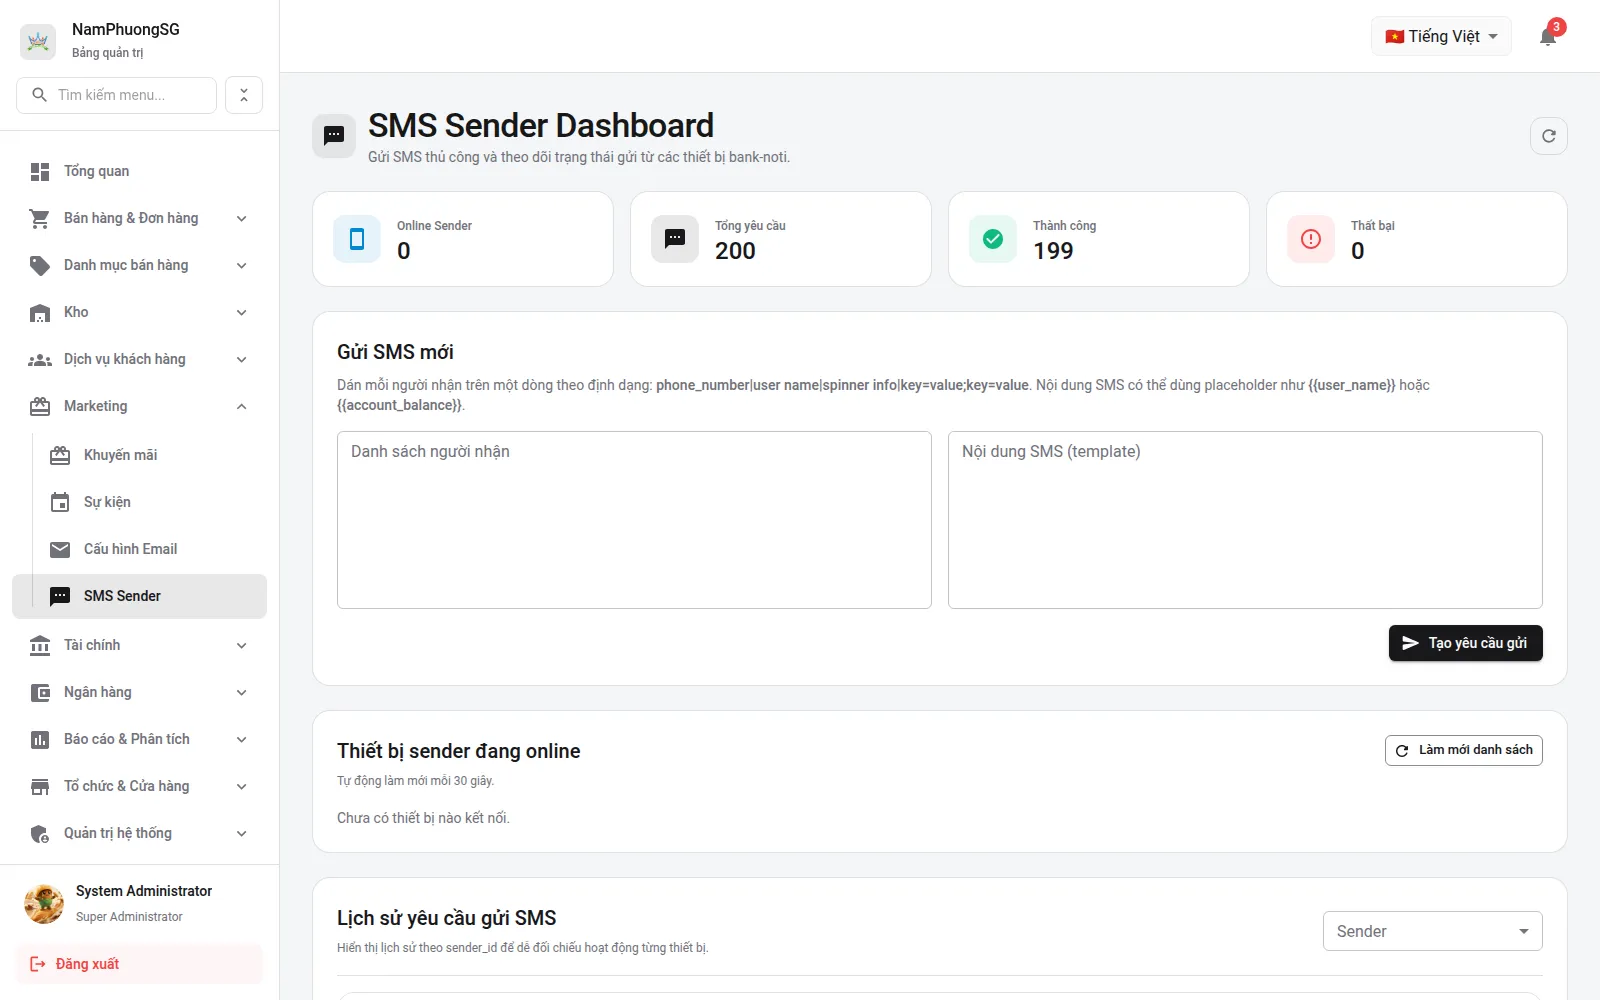Click the notification bell icon
The image size is (1600, 1000).
click(x=1548, y=37)
